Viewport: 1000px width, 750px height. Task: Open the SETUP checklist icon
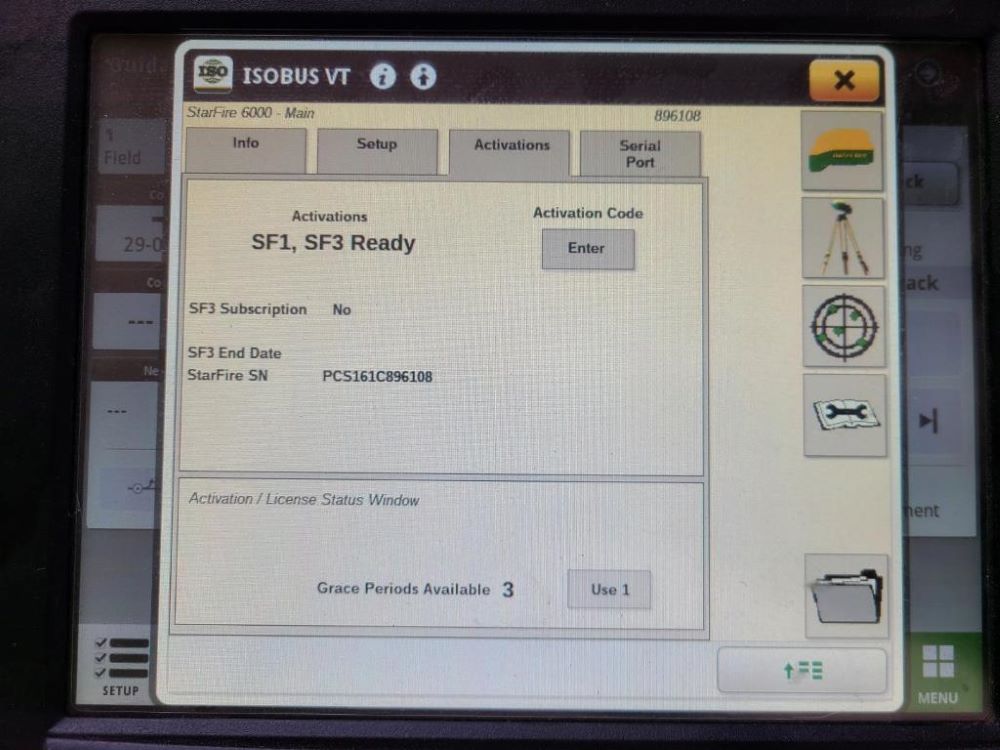(120, 665)
